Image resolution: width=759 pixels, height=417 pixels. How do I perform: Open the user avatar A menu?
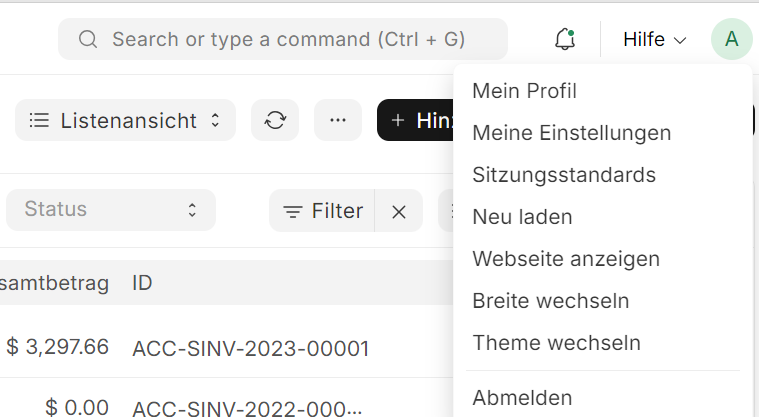[x=732, y=40]
